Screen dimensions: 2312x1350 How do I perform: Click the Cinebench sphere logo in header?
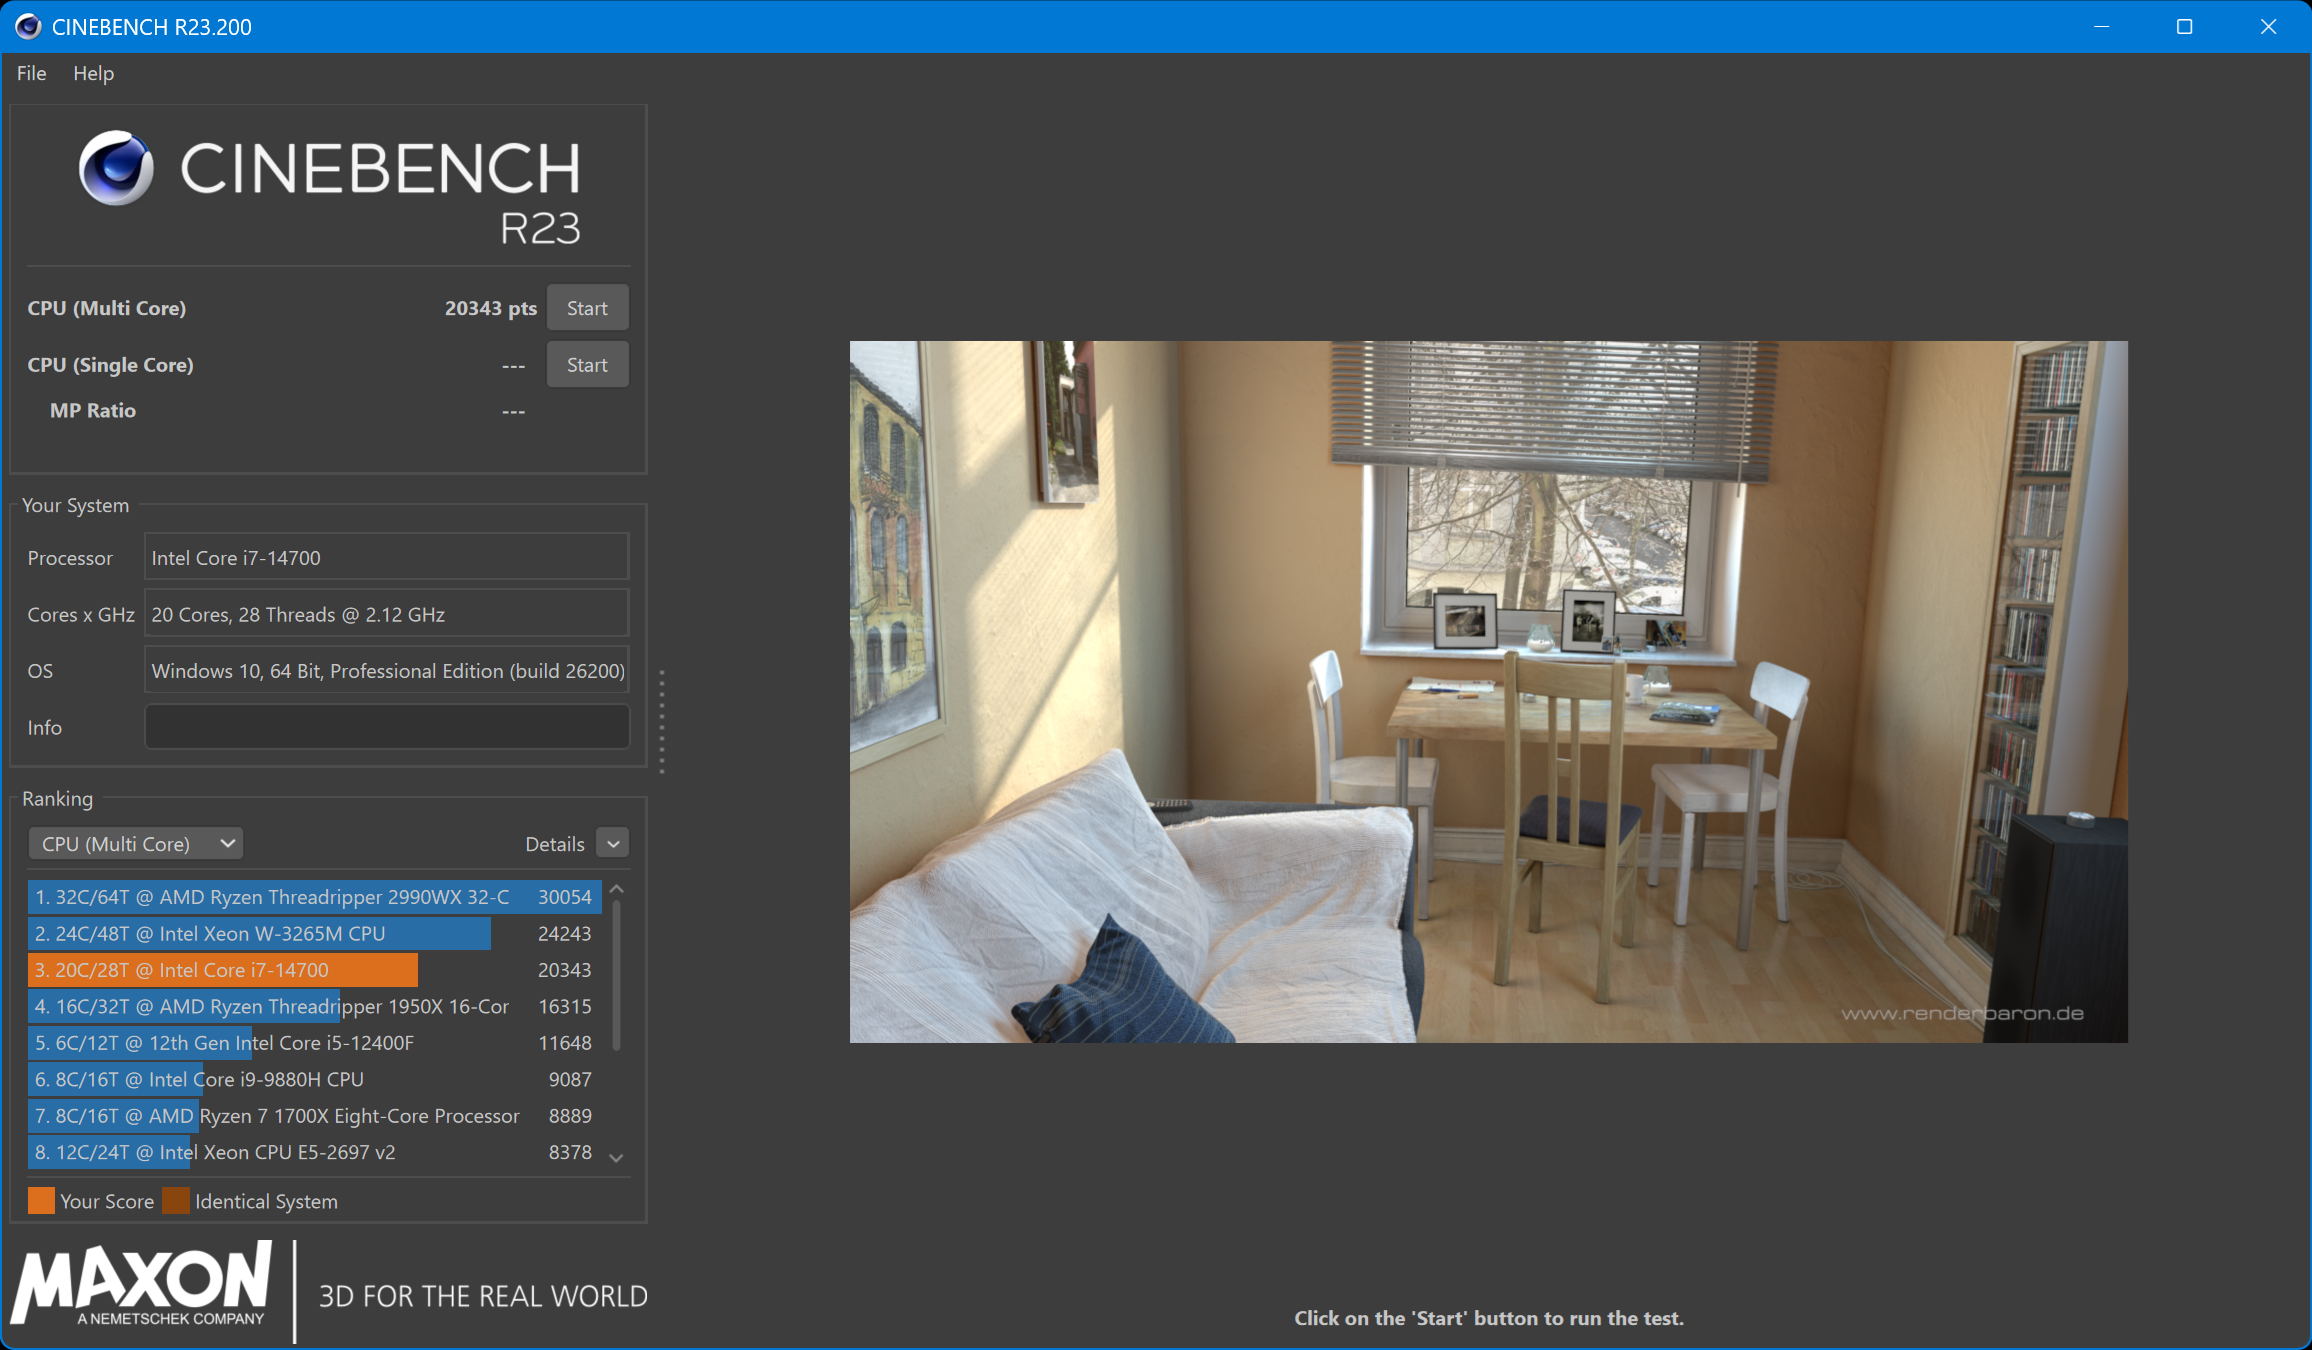click(116, 168)
